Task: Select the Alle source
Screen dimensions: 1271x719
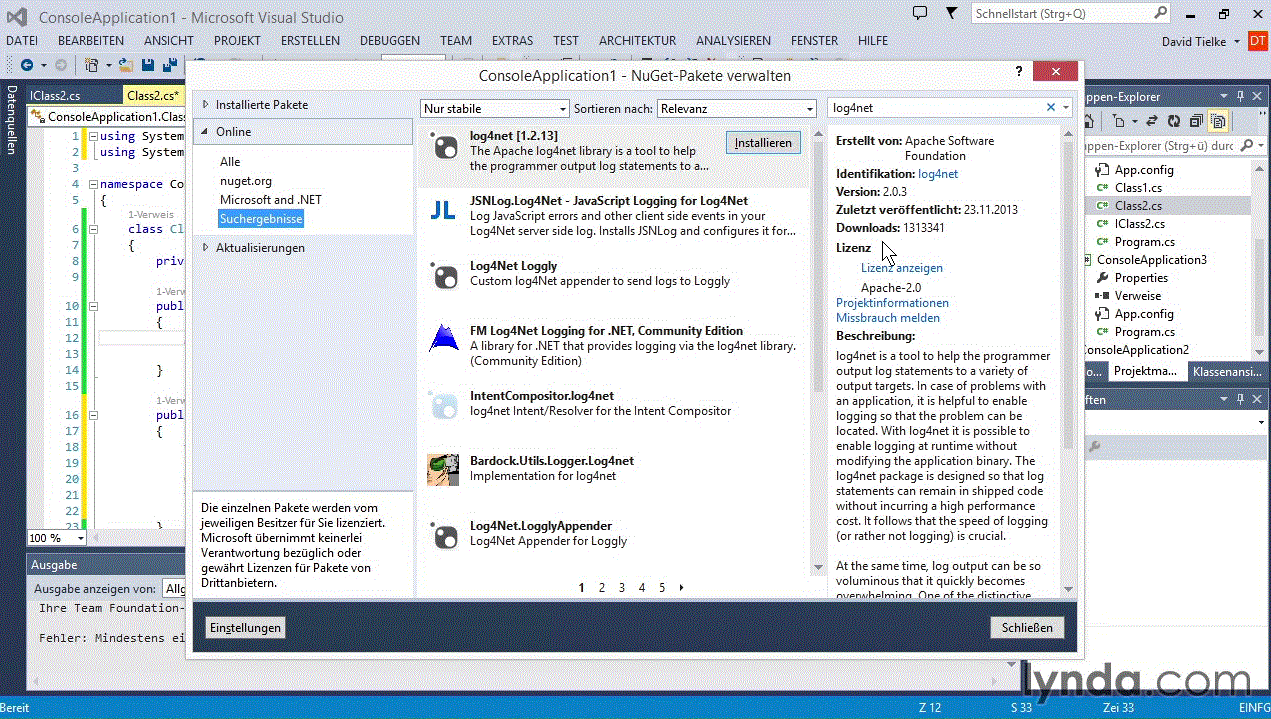Action: 230,162
